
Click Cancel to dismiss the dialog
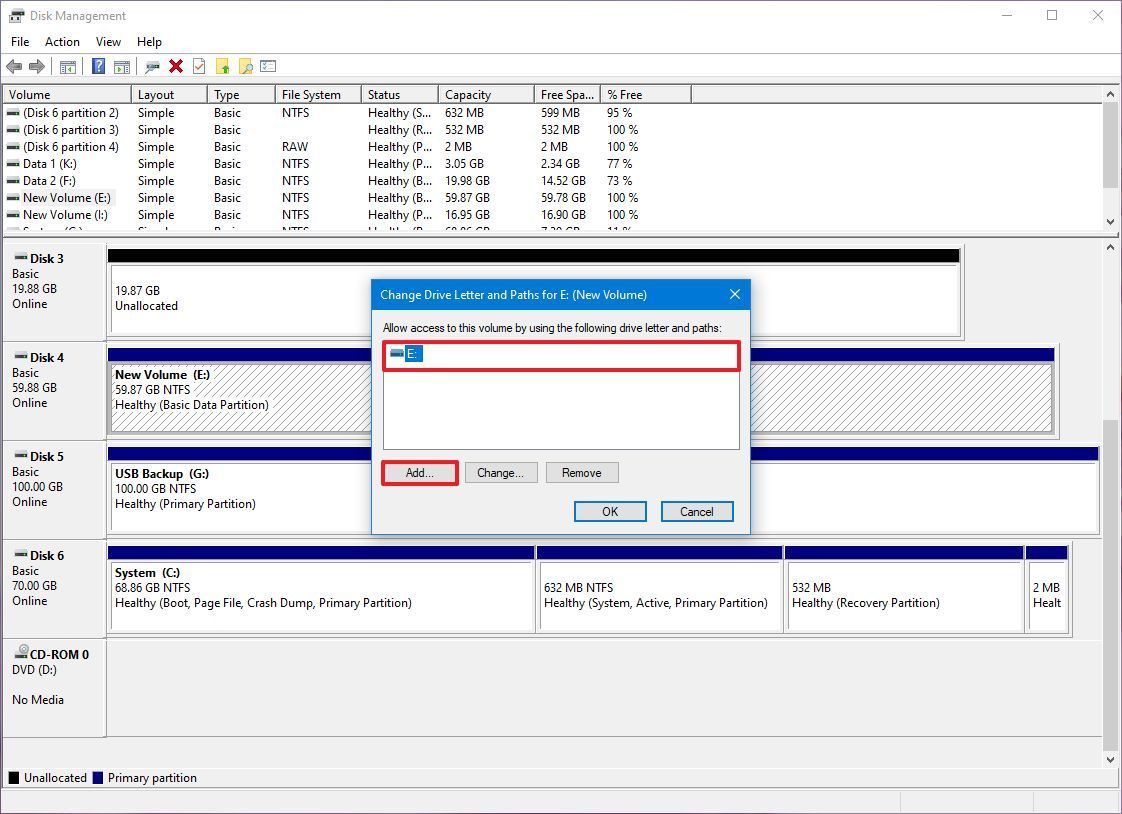(x=697, y=511)
